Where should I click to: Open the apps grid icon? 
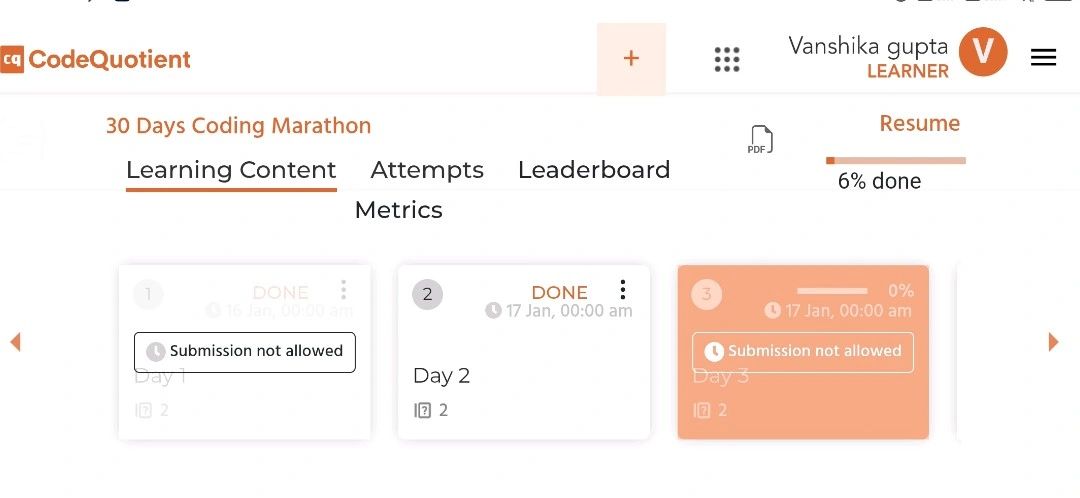coord(727,59)
